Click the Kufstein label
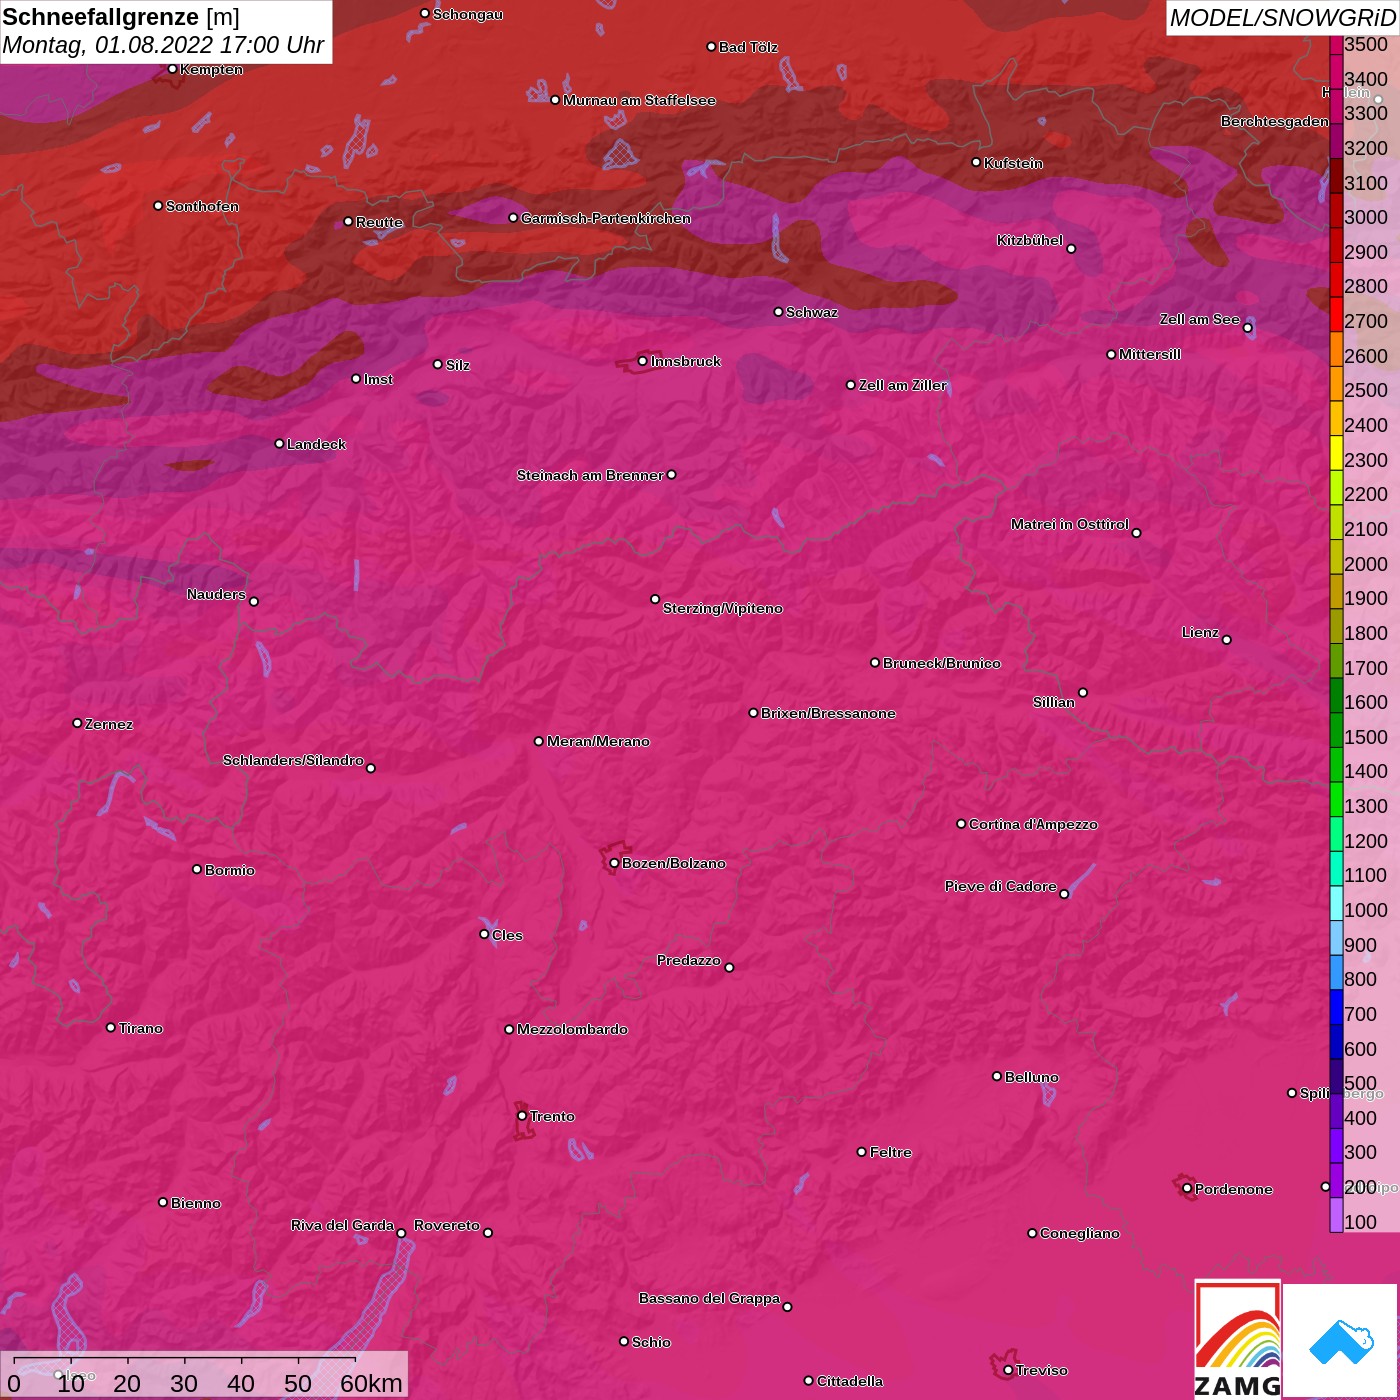The width and height of the screenshot is (1400, 1400). [x=1013, y=163]
